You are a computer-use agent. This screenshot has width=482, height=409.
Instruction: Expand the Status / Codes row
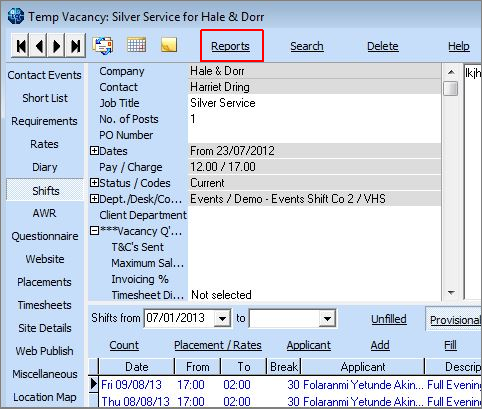coord(94,183)
